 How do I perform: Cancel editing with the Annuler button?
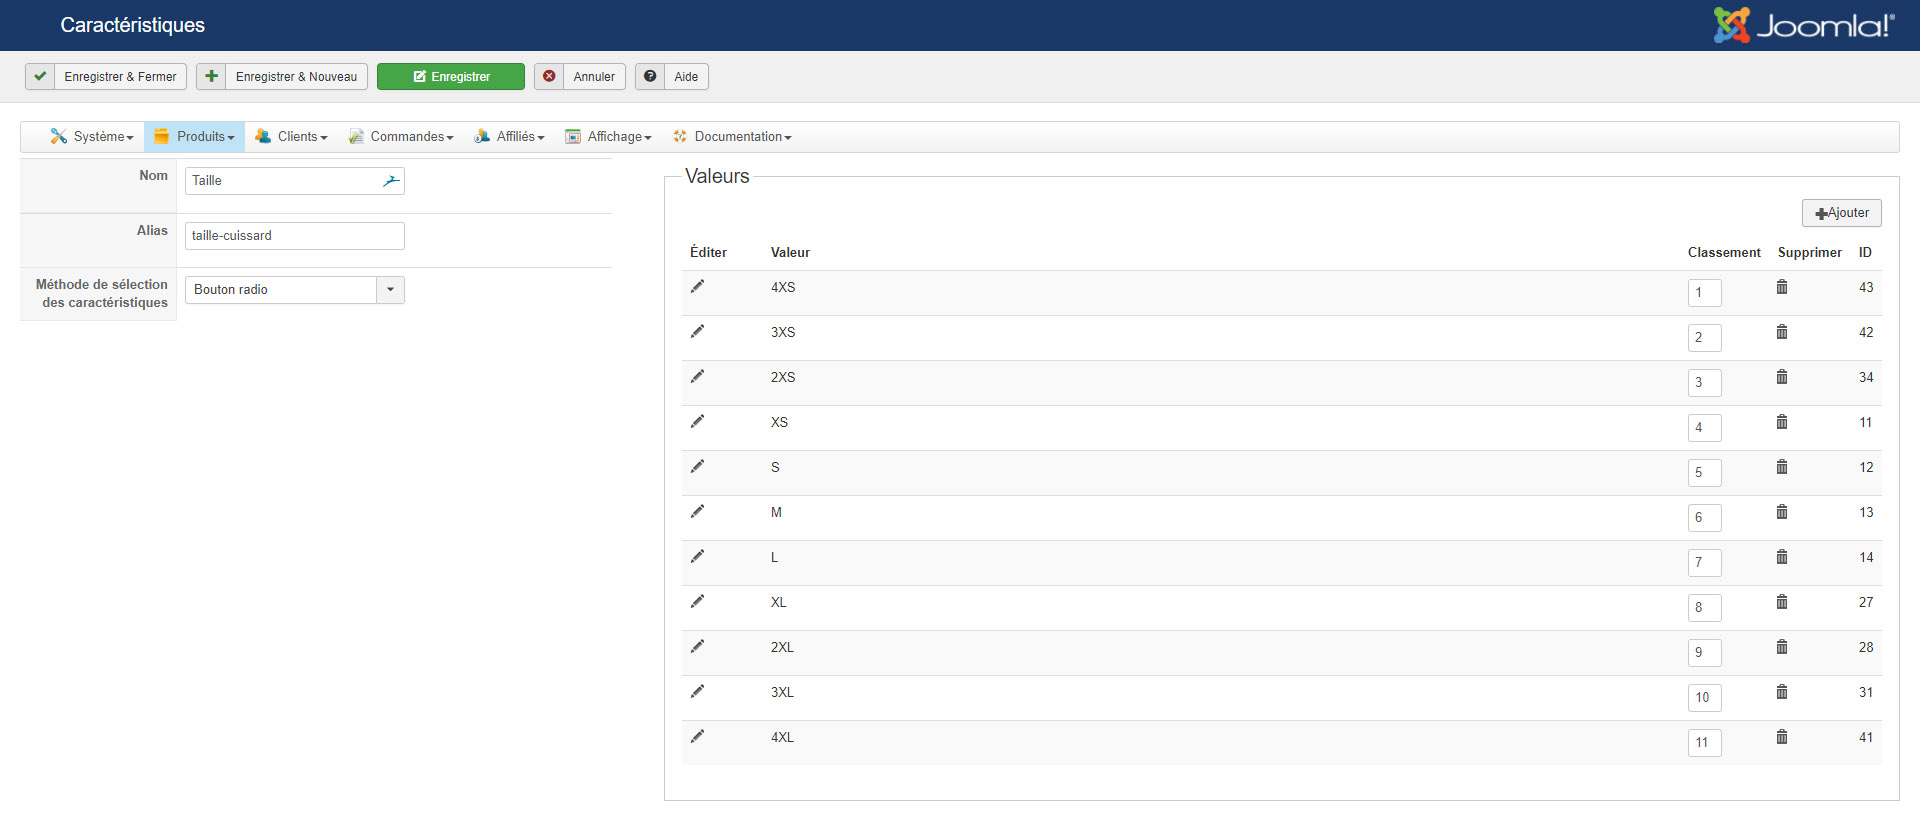pyautogui.click(x=580, y=77)
